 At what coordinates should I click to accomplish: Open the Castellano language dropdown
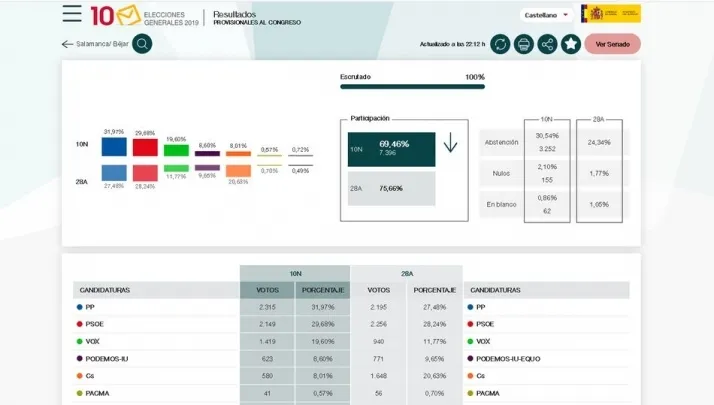(547, 15)
